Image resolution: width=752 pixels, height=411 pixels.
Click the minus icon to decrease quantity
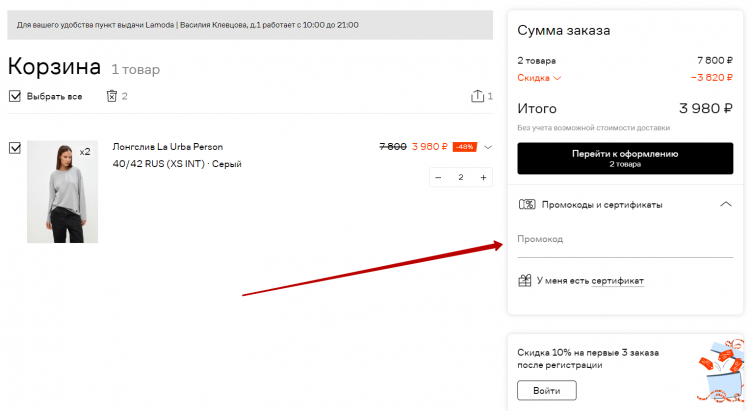pos(438,177)
